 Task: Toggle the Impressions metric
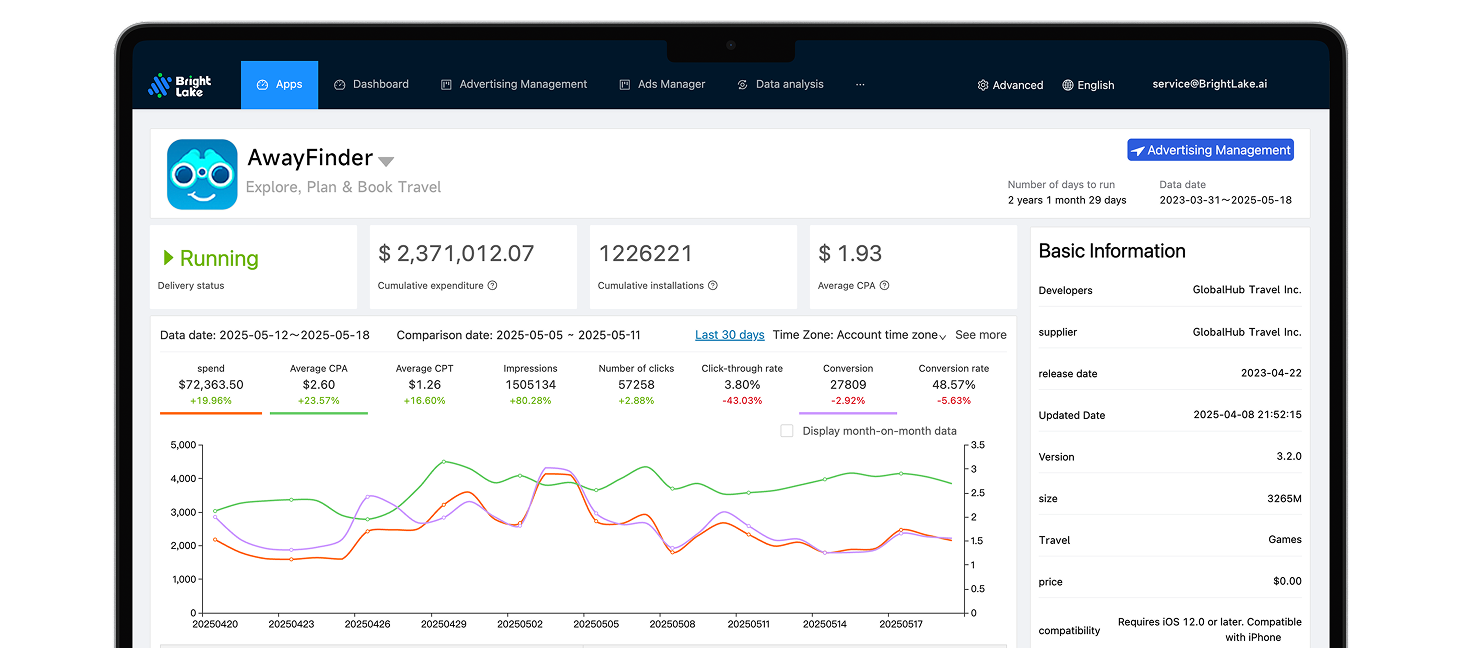tap(530, 385)
